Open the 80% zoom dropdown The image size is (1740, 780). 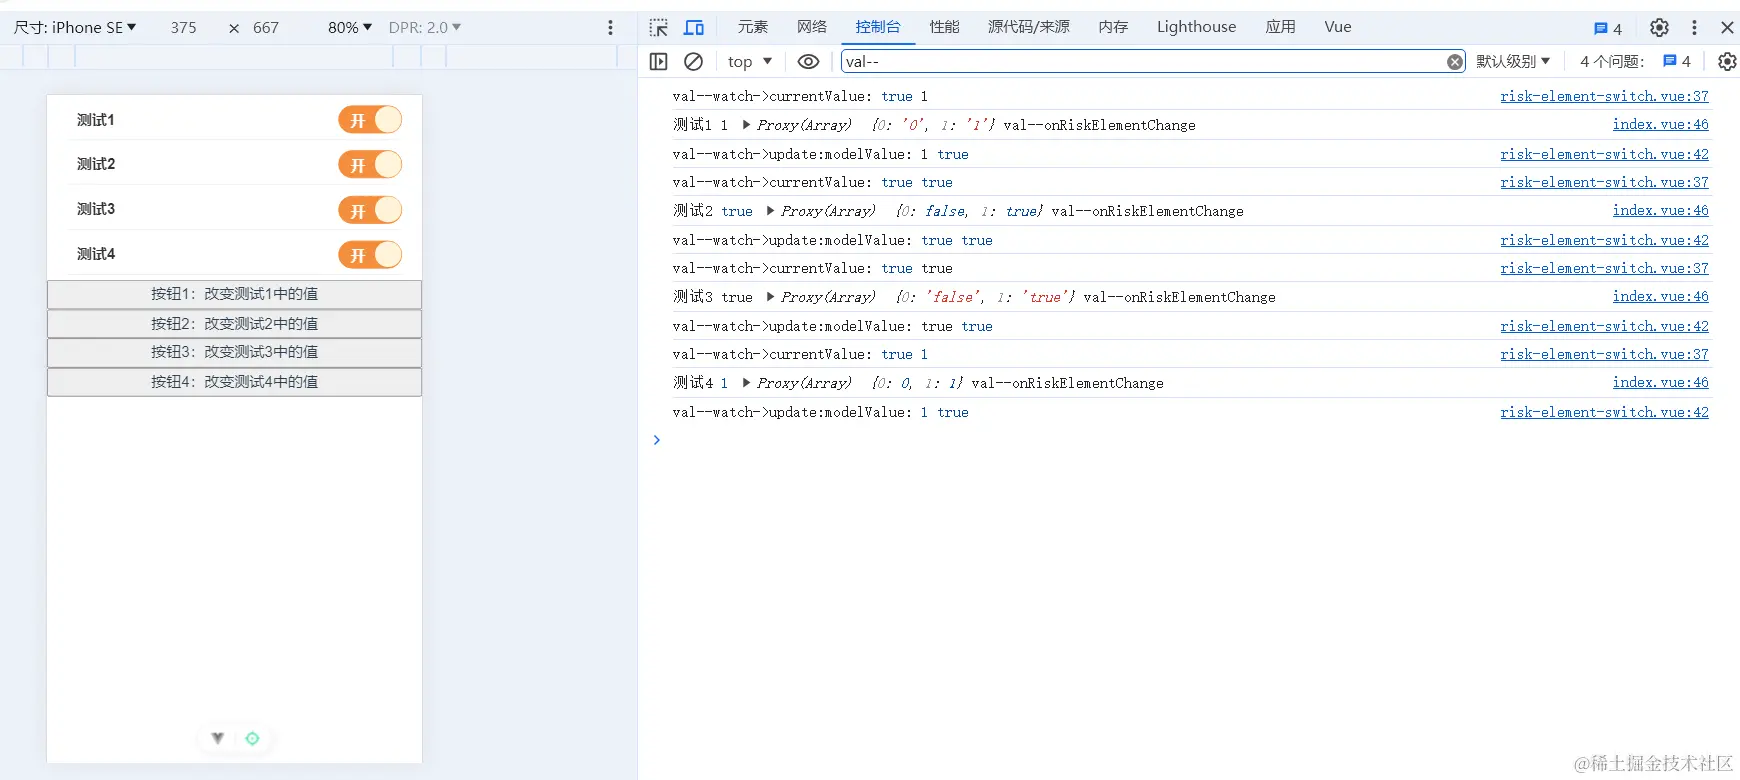350,28
